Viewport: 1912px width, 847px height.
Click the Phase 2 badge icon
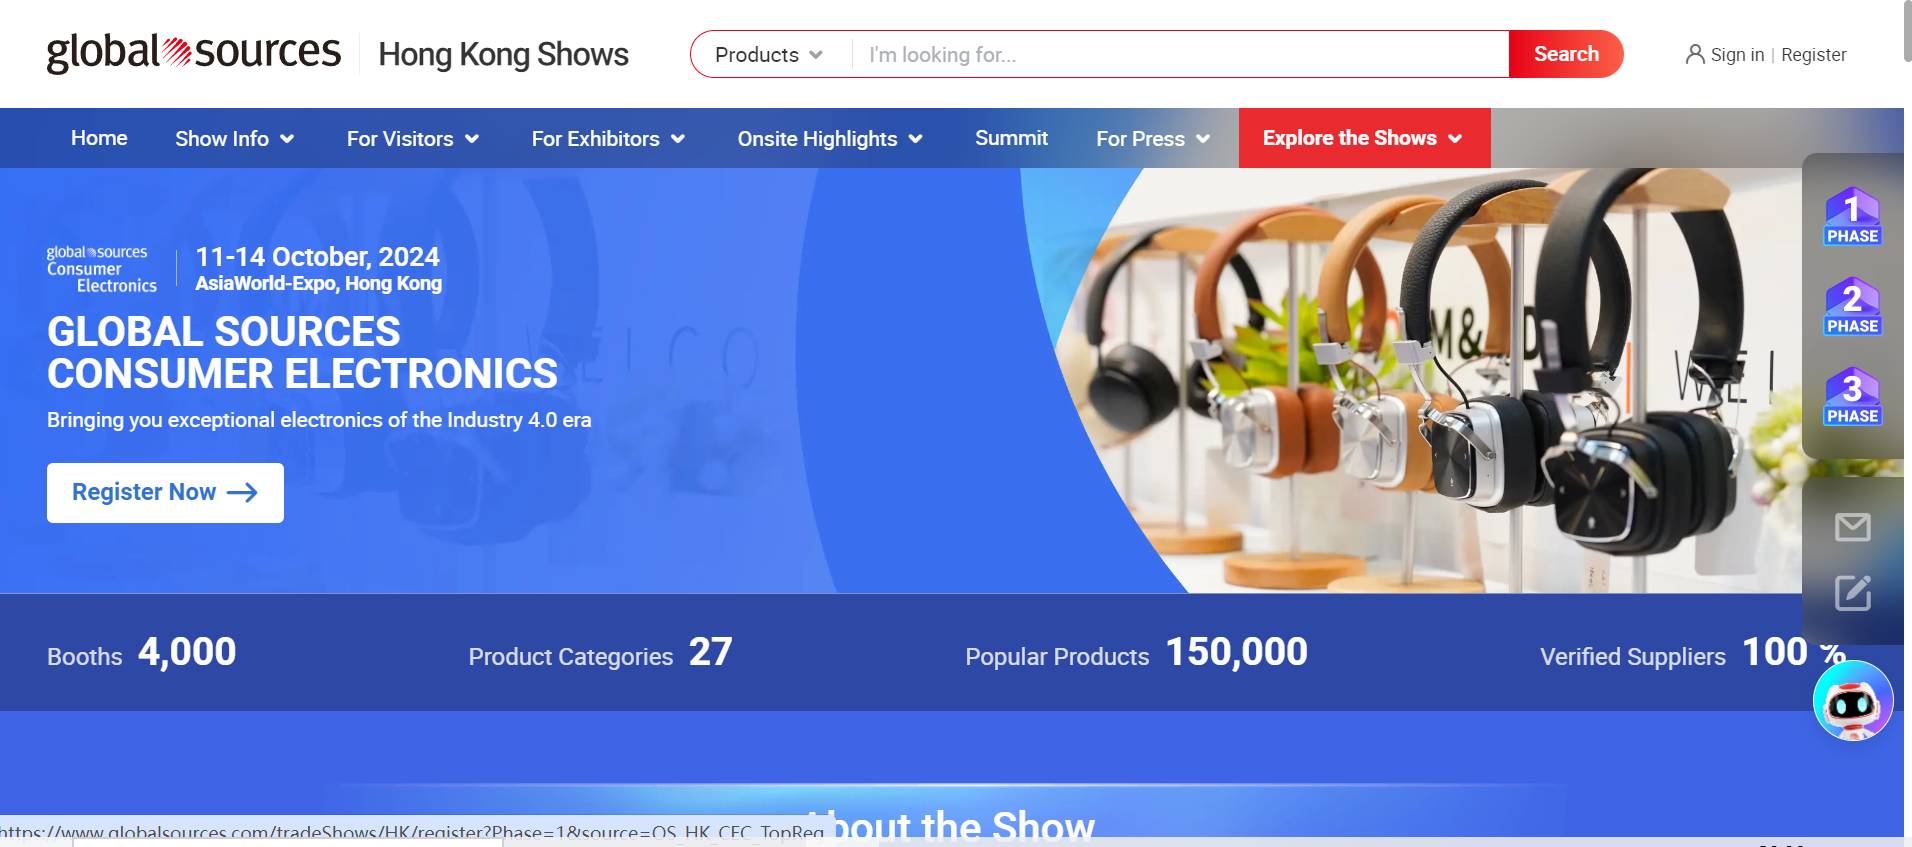tap(1852, 306)
